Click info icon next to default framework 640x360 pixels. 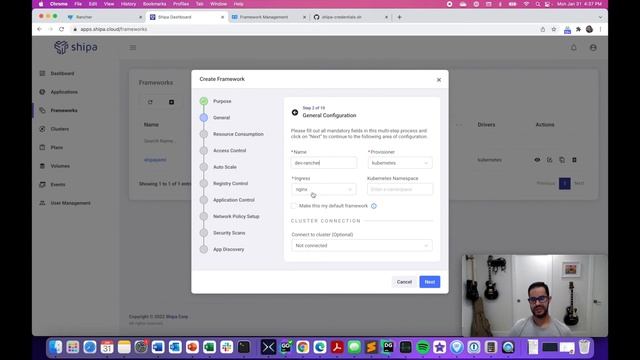coord(374,206)
